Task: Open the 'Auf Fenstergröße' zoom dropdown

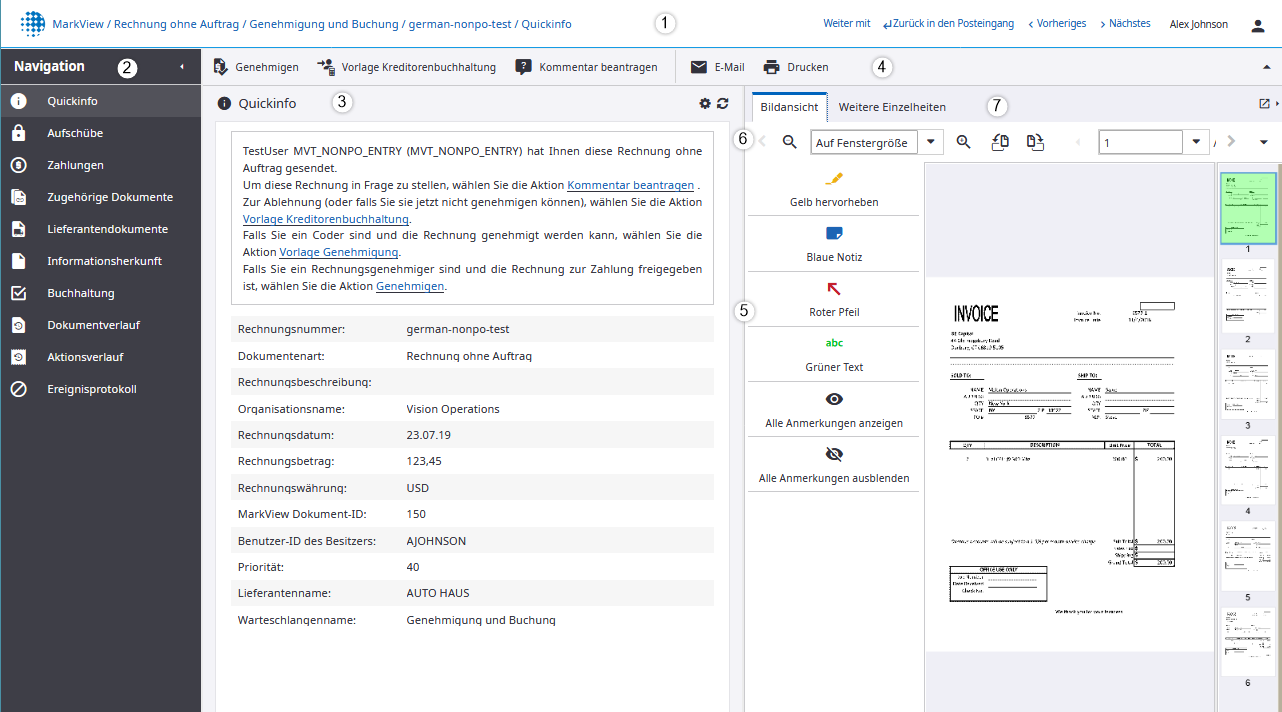Action: [931, 142]
